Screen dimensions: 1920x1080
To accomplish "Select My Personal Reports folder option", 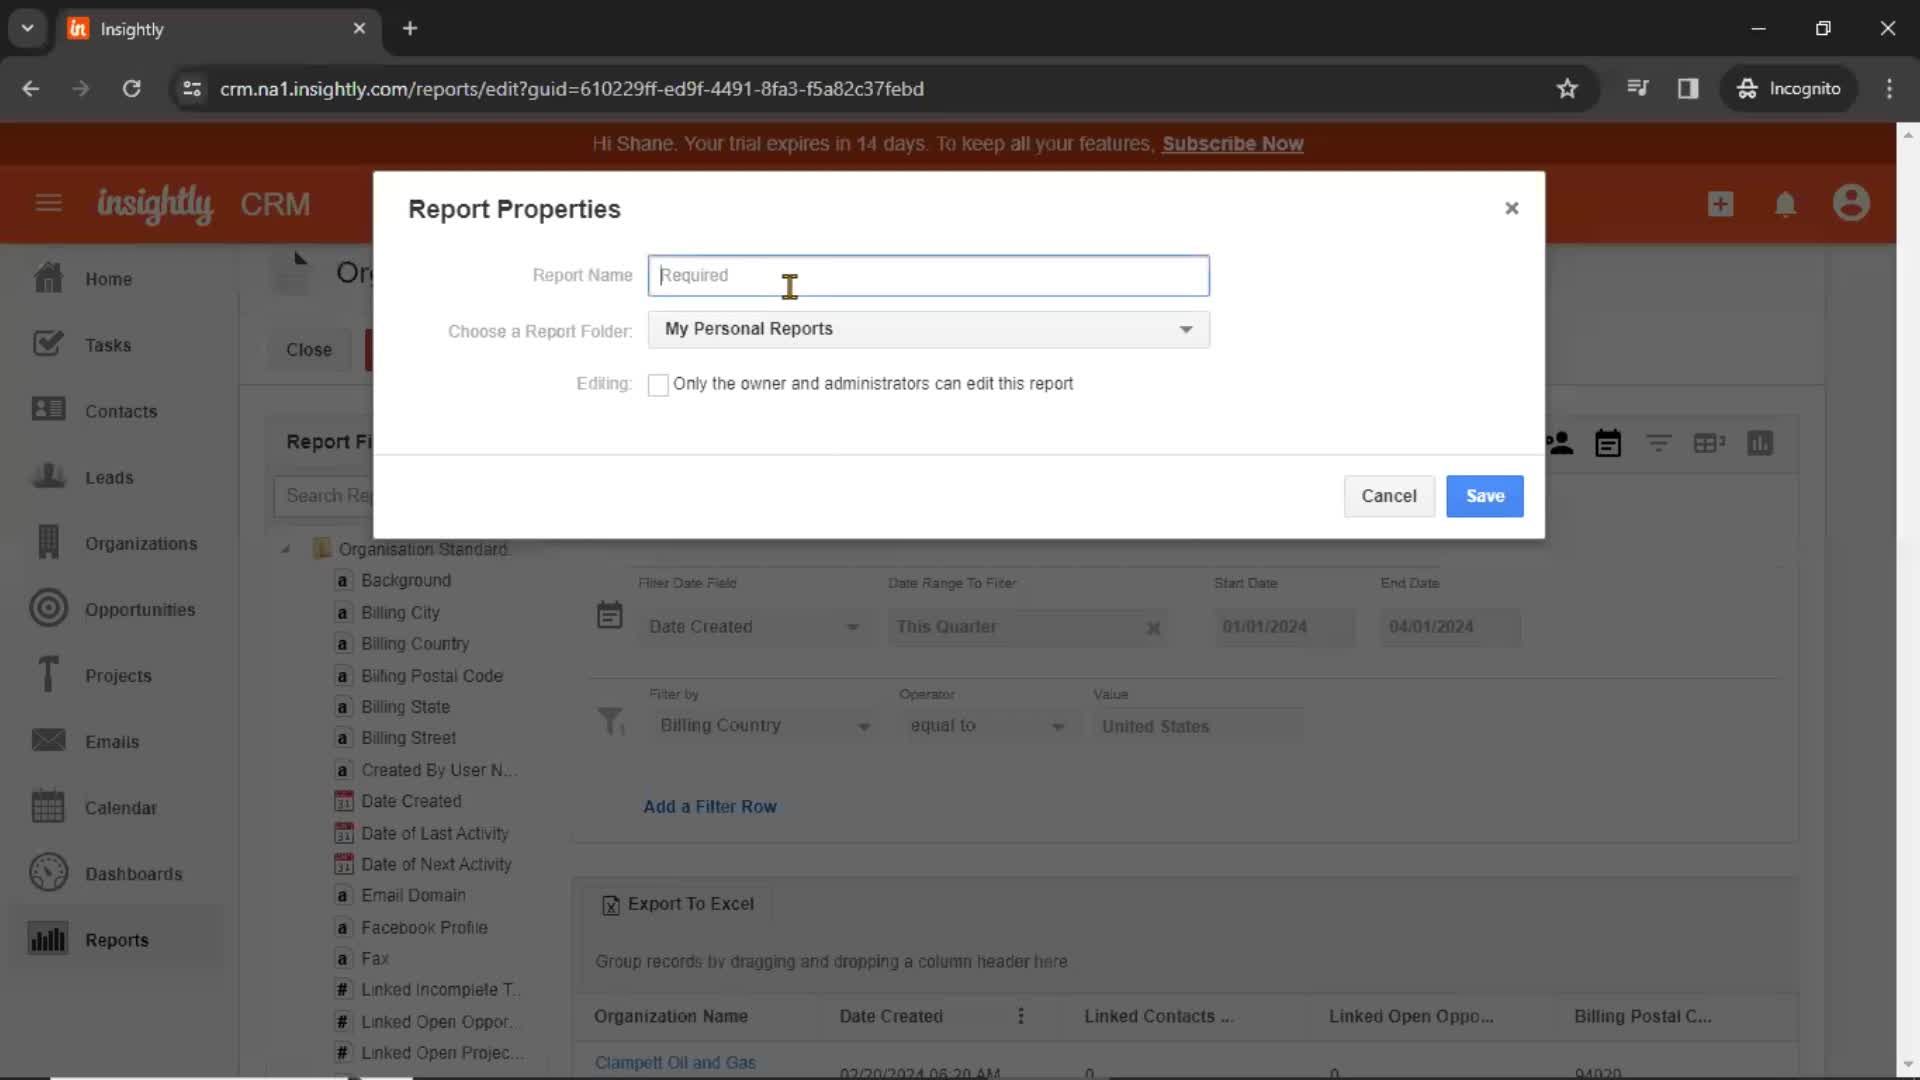I will (927, 328).
